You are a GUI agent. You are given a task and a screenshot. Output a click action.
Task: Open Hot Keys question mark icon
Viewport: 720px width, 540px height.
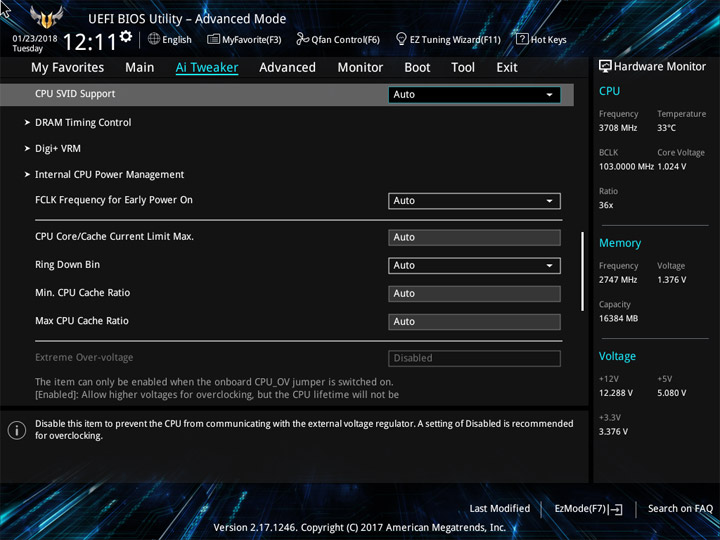click(522, 39)
